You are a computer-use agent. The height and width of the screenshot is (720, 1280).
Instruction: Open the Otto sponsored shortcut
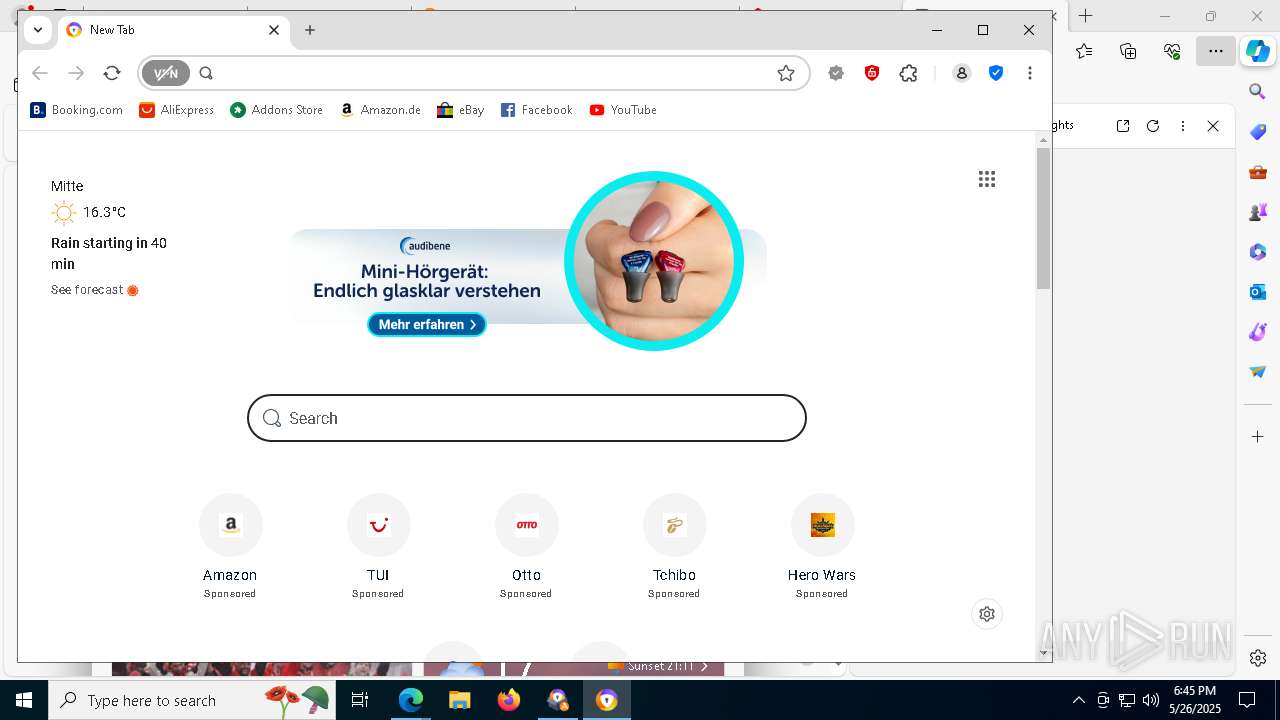(526, 546)
